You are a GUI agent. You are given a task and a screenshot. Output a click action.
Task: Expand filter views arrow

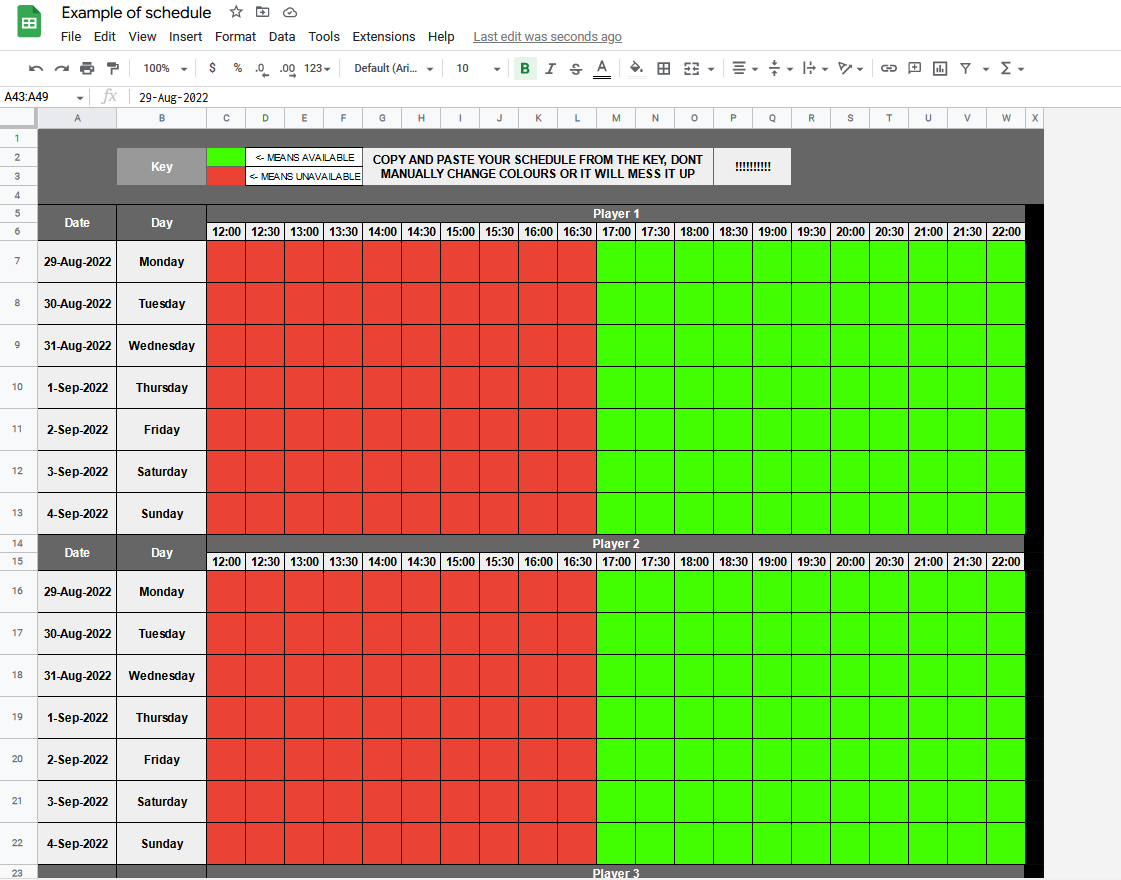(x=986, y=69)
